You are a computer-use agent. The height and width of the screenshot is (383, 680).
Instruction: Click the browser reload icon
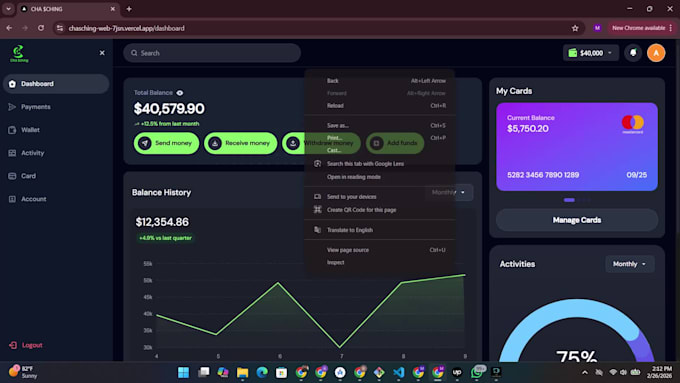[41, 28]
